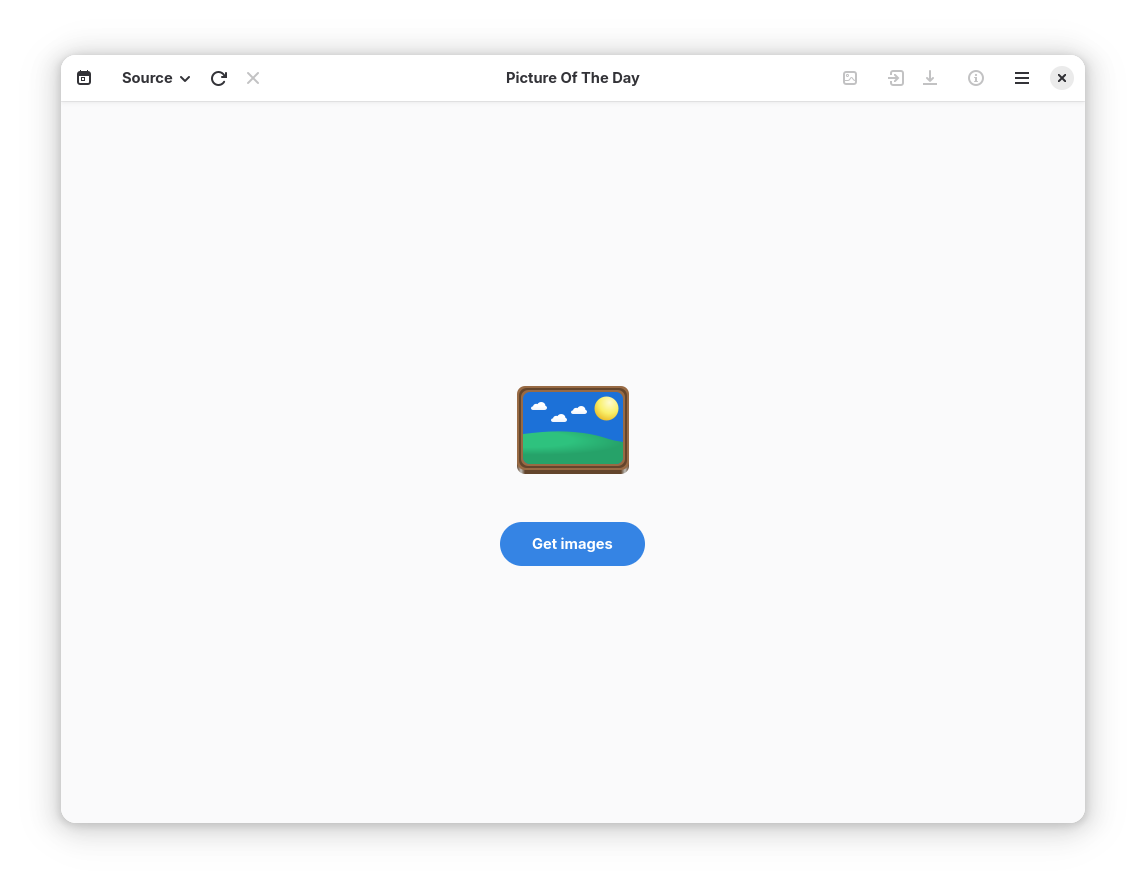Click the brown wooden frame's bottom edge
Image resolution: width=1146 pixels, height=890 pixels.
[573, 470]
